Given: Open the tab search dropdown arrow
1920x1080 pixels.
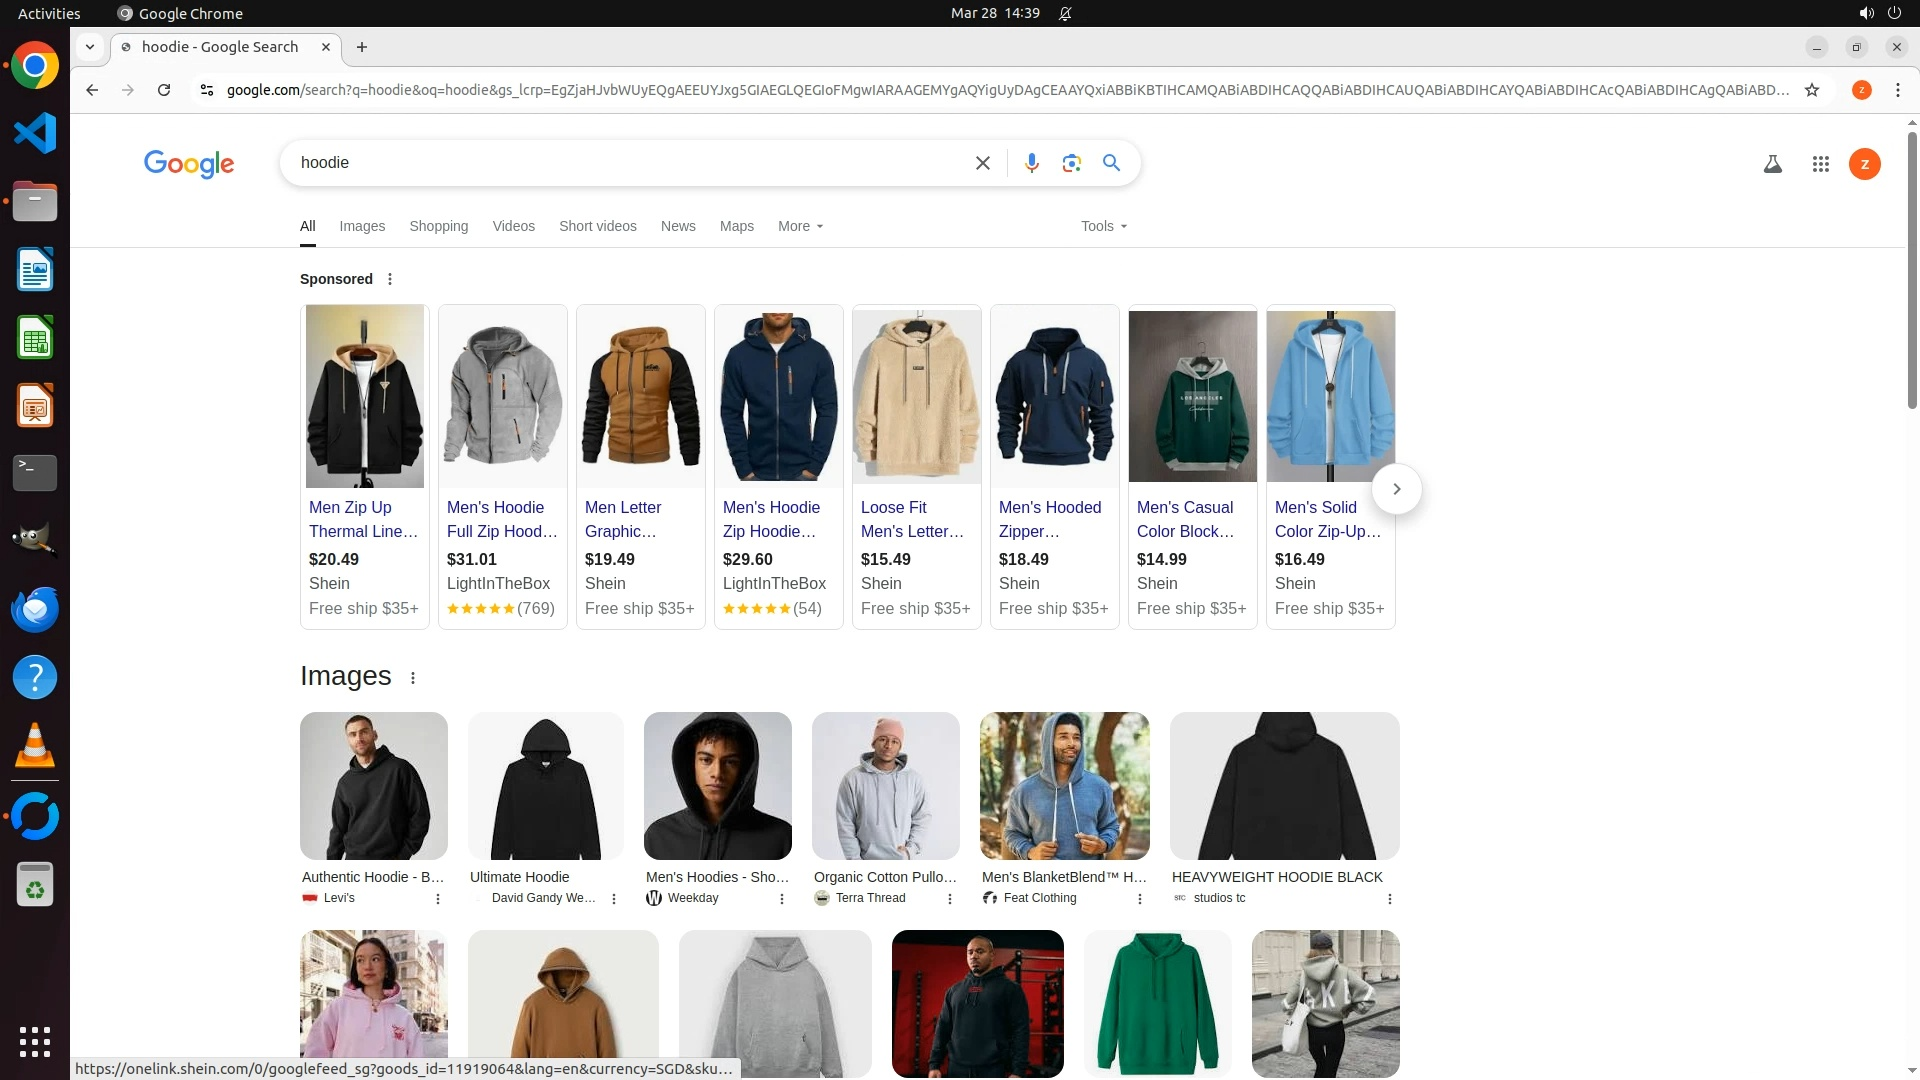Looking at the screenshot, I should [x=90, y=47].
